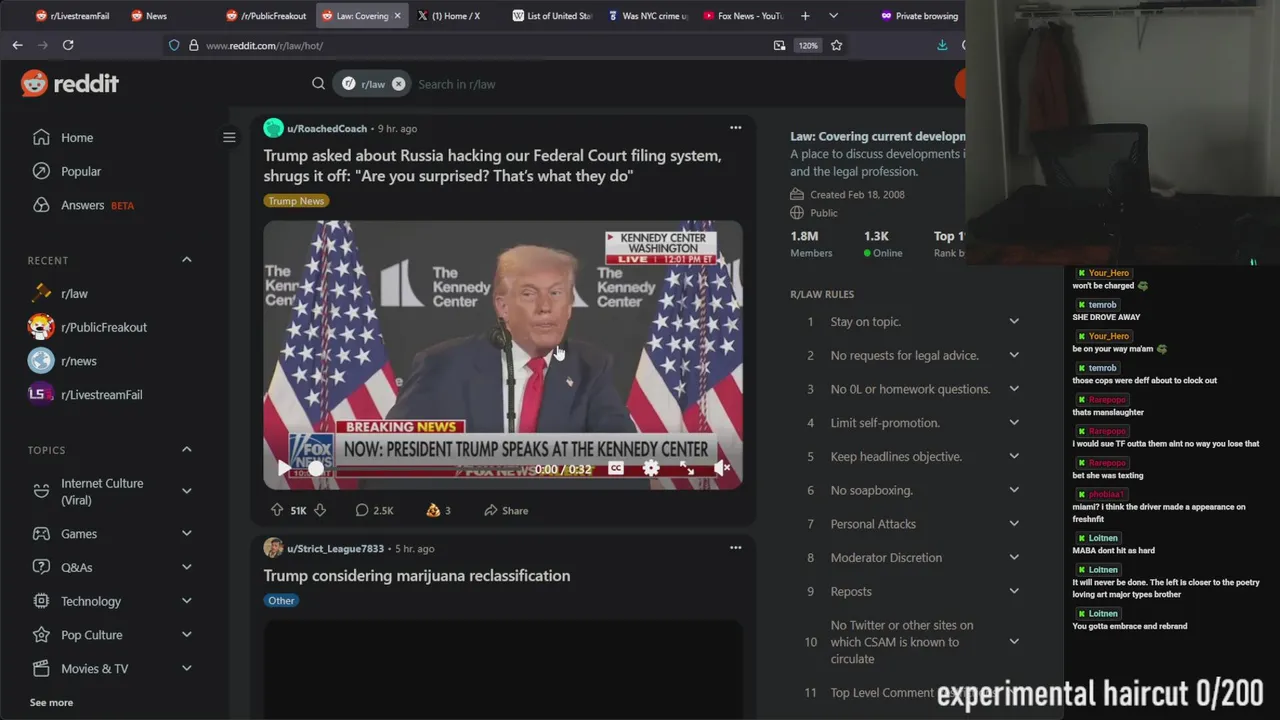Open the list all tabs chevron
The image size is (1280, 720).
click(833, 16)
